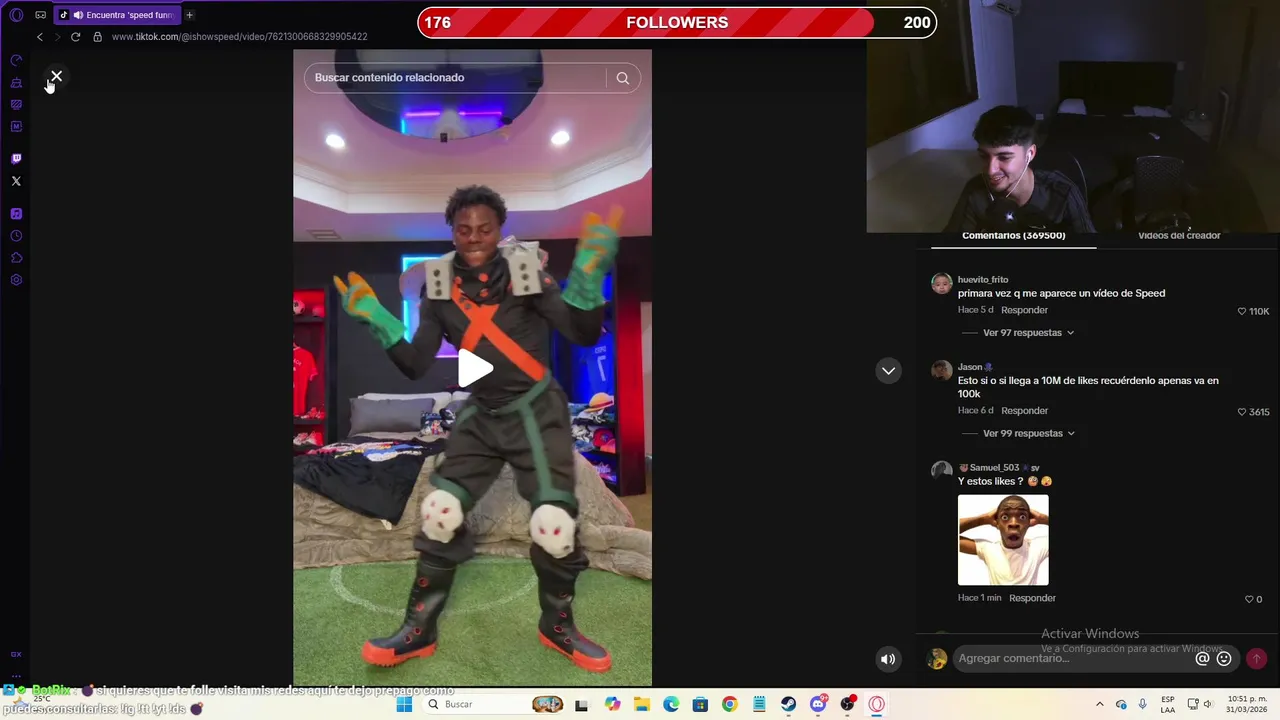The width and height of the screenshot is (1280, 720).
Task: Open the Windows Start menu
Action: point(404,704)
